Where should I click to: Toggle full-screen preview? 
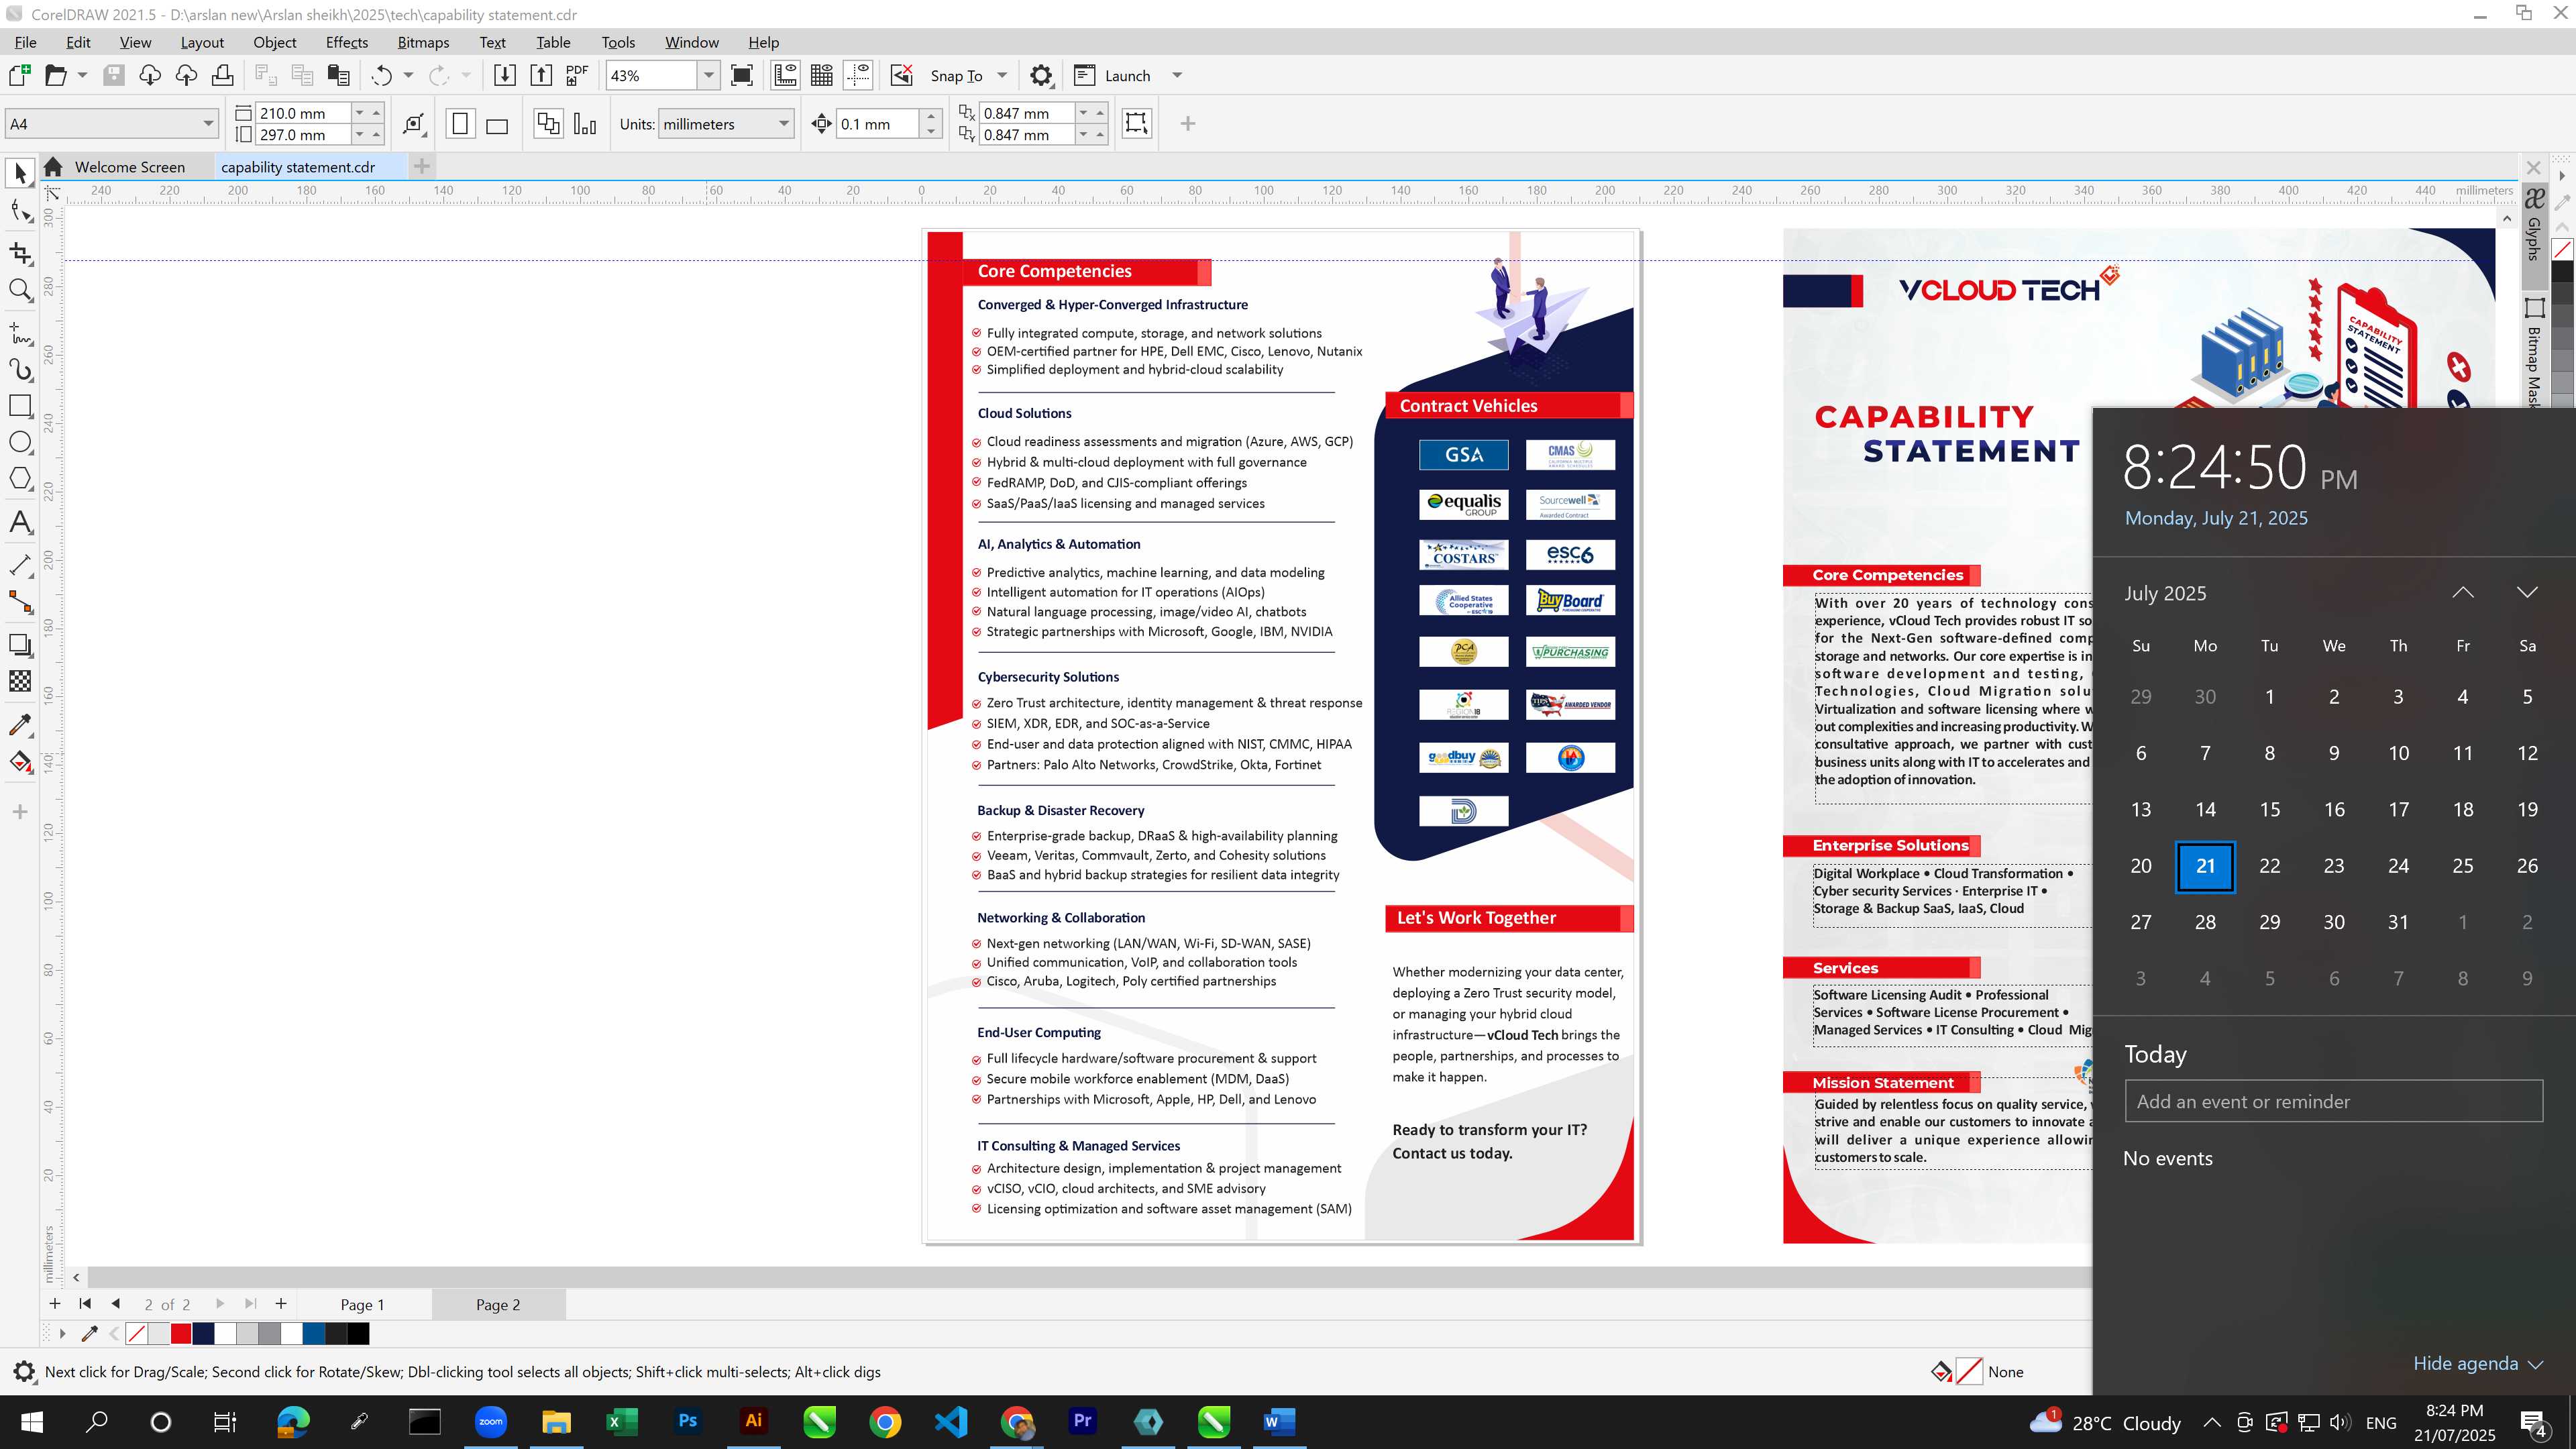pyautogui.click(x=742, y=75)
